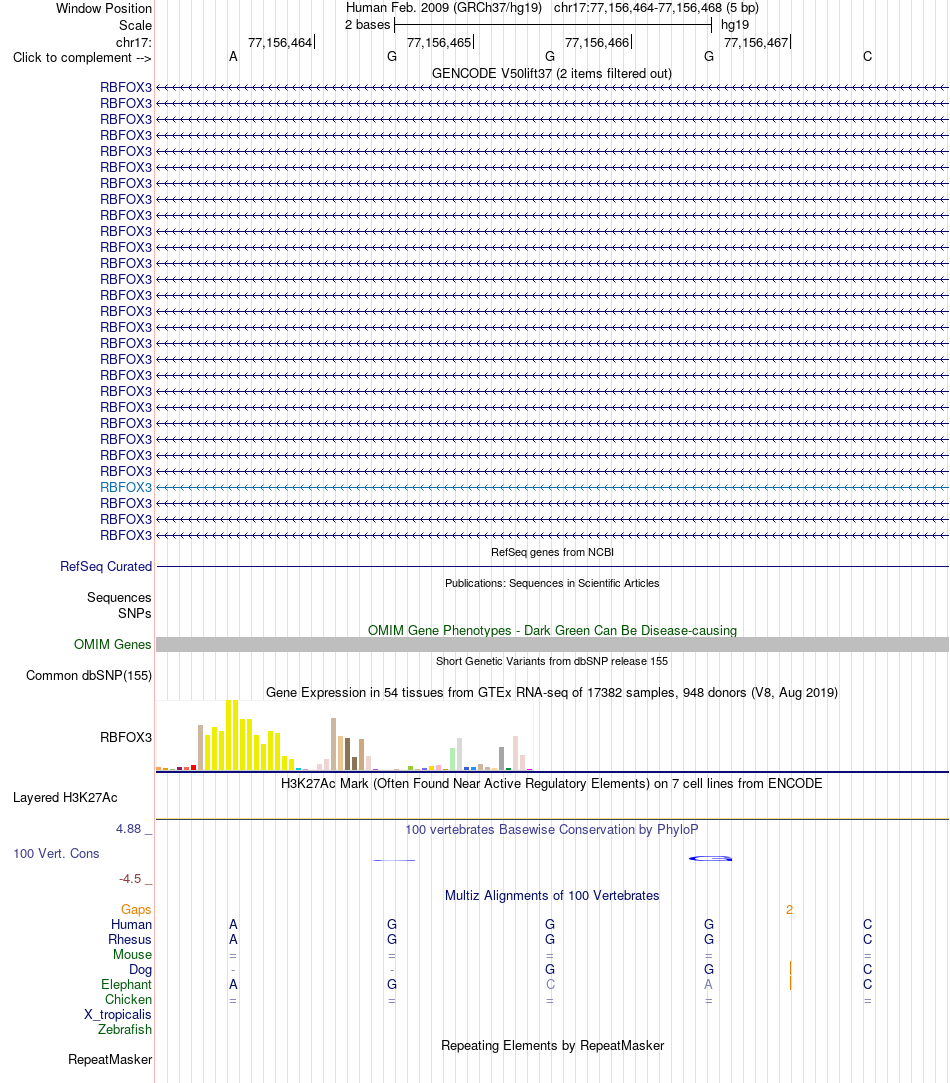Image resolution: width=950 pixels, height=1083 pixels.
Task: Click the 'X_tropicalis' alignment row label
Action: point(118,1015)
